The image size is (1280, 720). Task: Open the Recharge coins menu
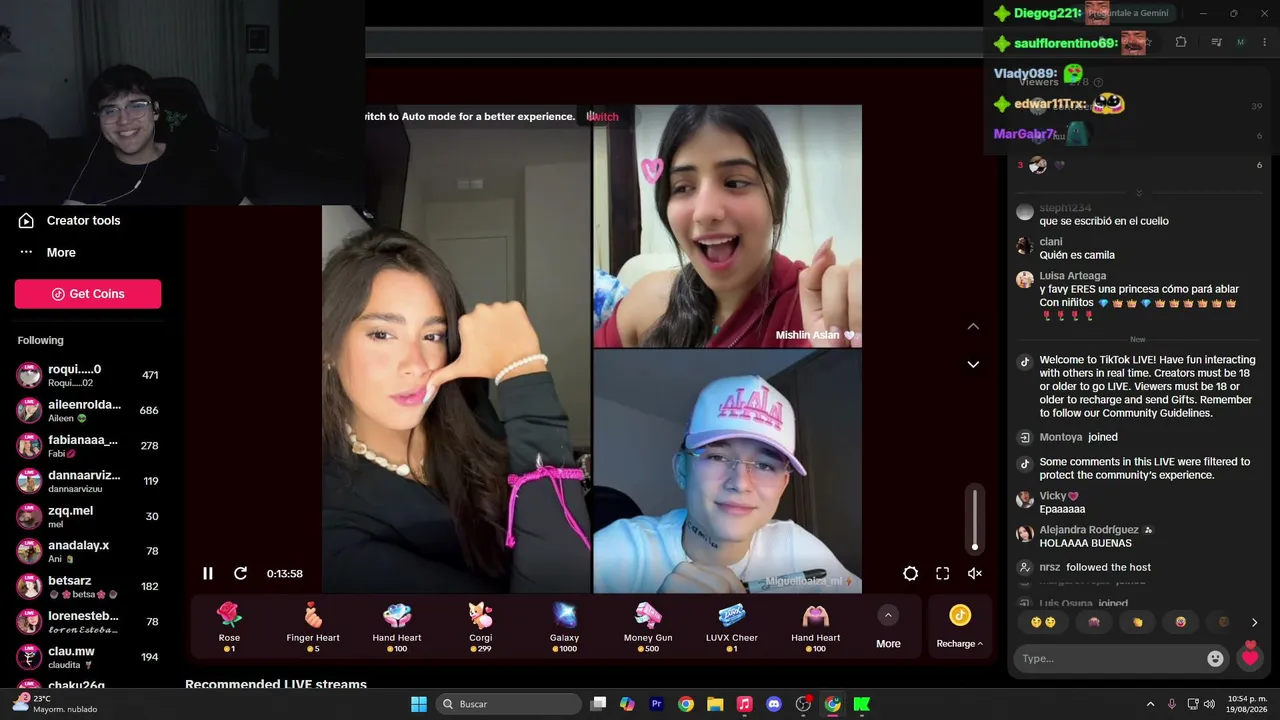click(960, 627)
